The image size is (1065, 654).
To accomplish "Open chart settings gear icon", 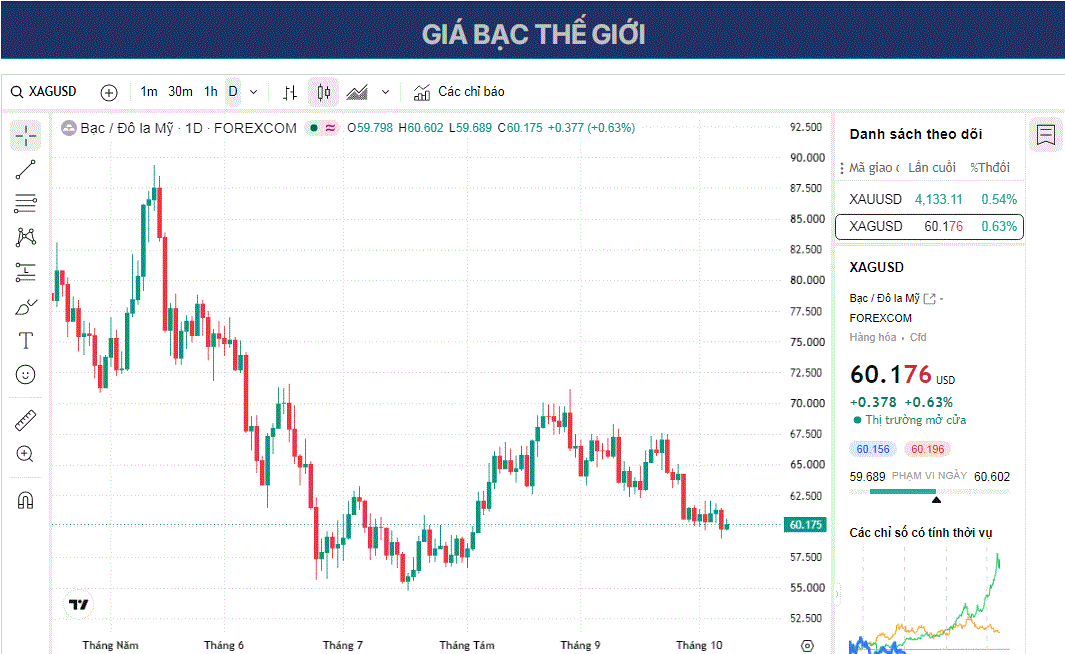I will click(807, 646).
